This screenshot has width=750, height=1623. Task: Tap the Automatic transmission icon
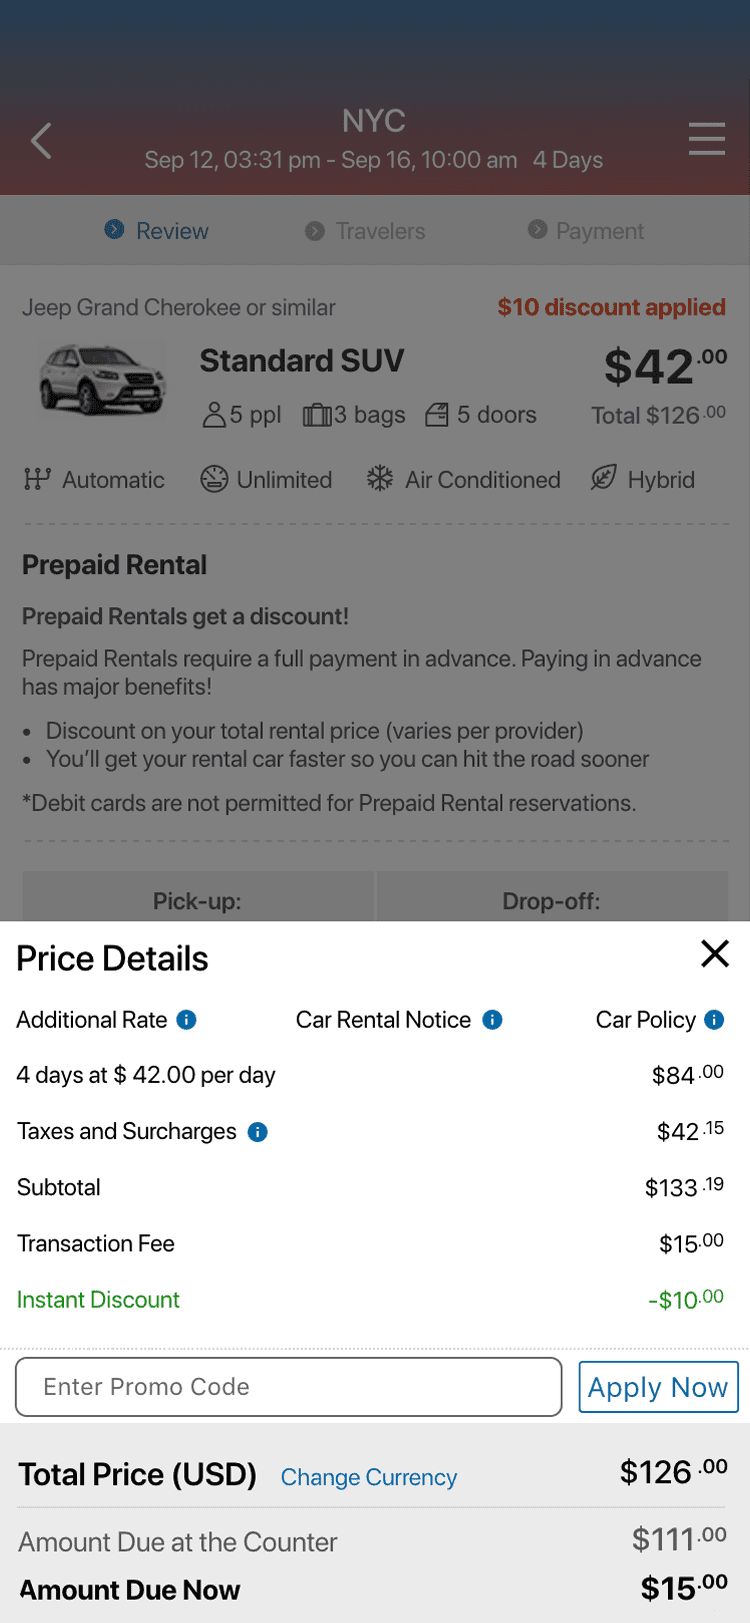click(x=37, y=479)
